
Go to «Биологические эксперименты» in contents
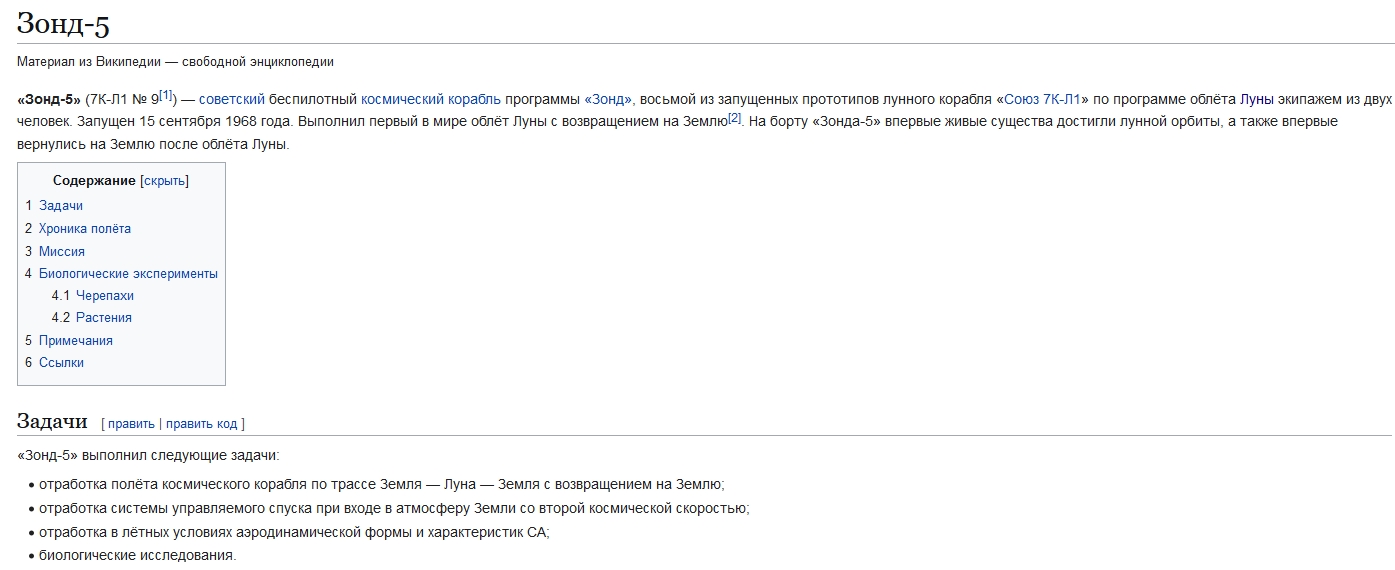coord(128,273)
